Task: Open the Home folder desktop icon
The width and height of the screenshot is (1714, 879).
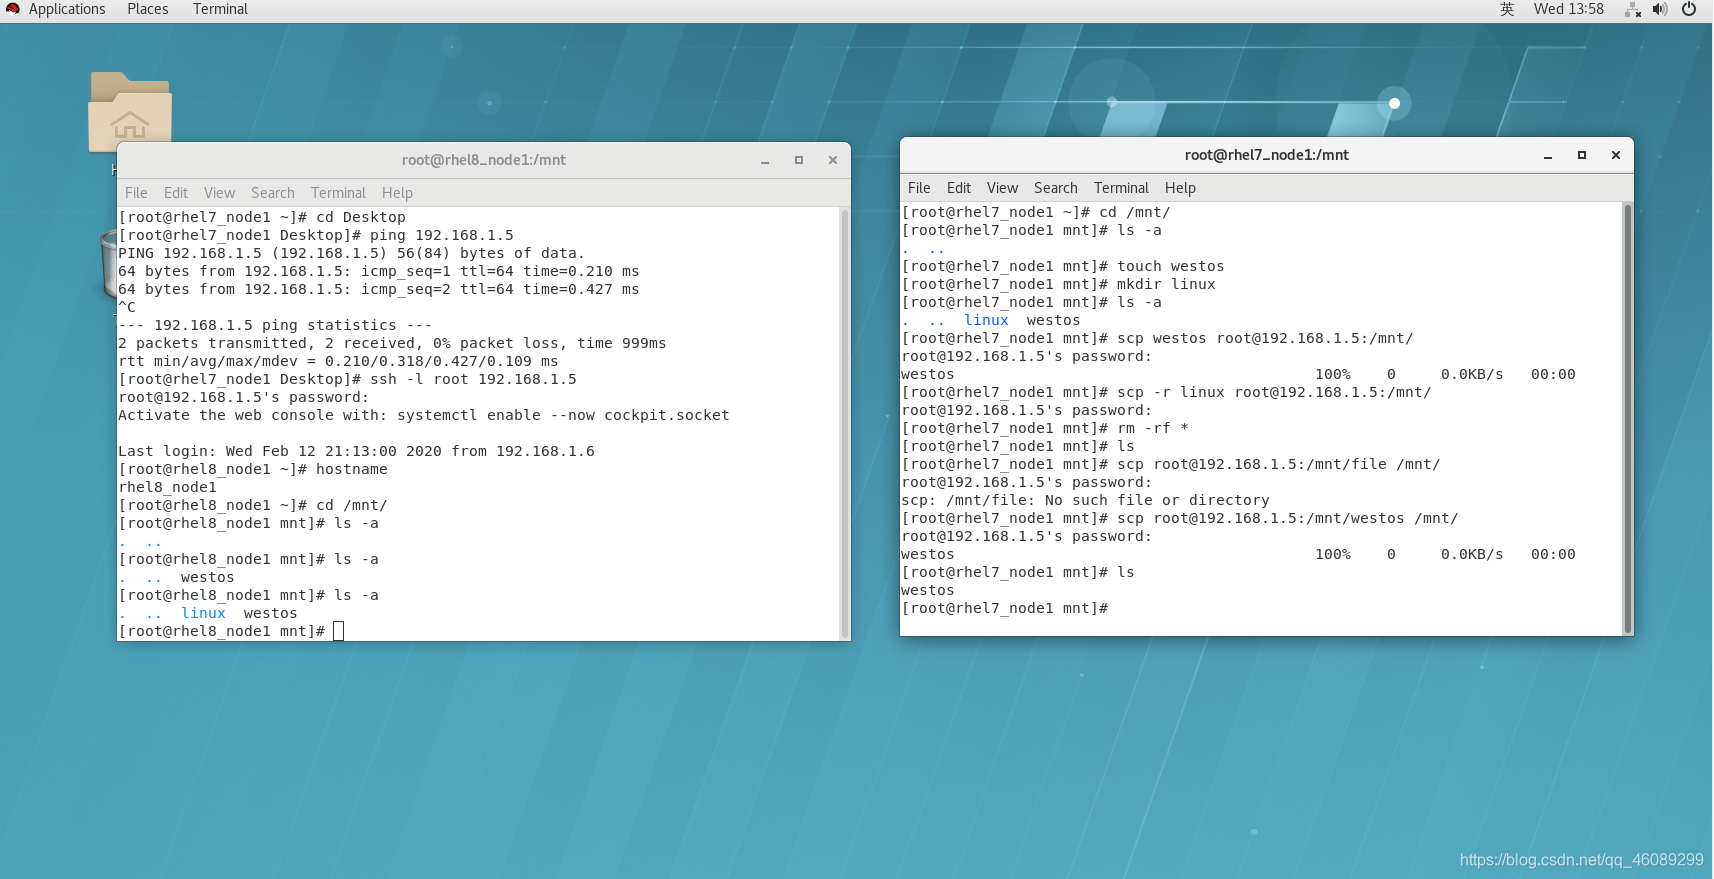Action: (130, 110)
